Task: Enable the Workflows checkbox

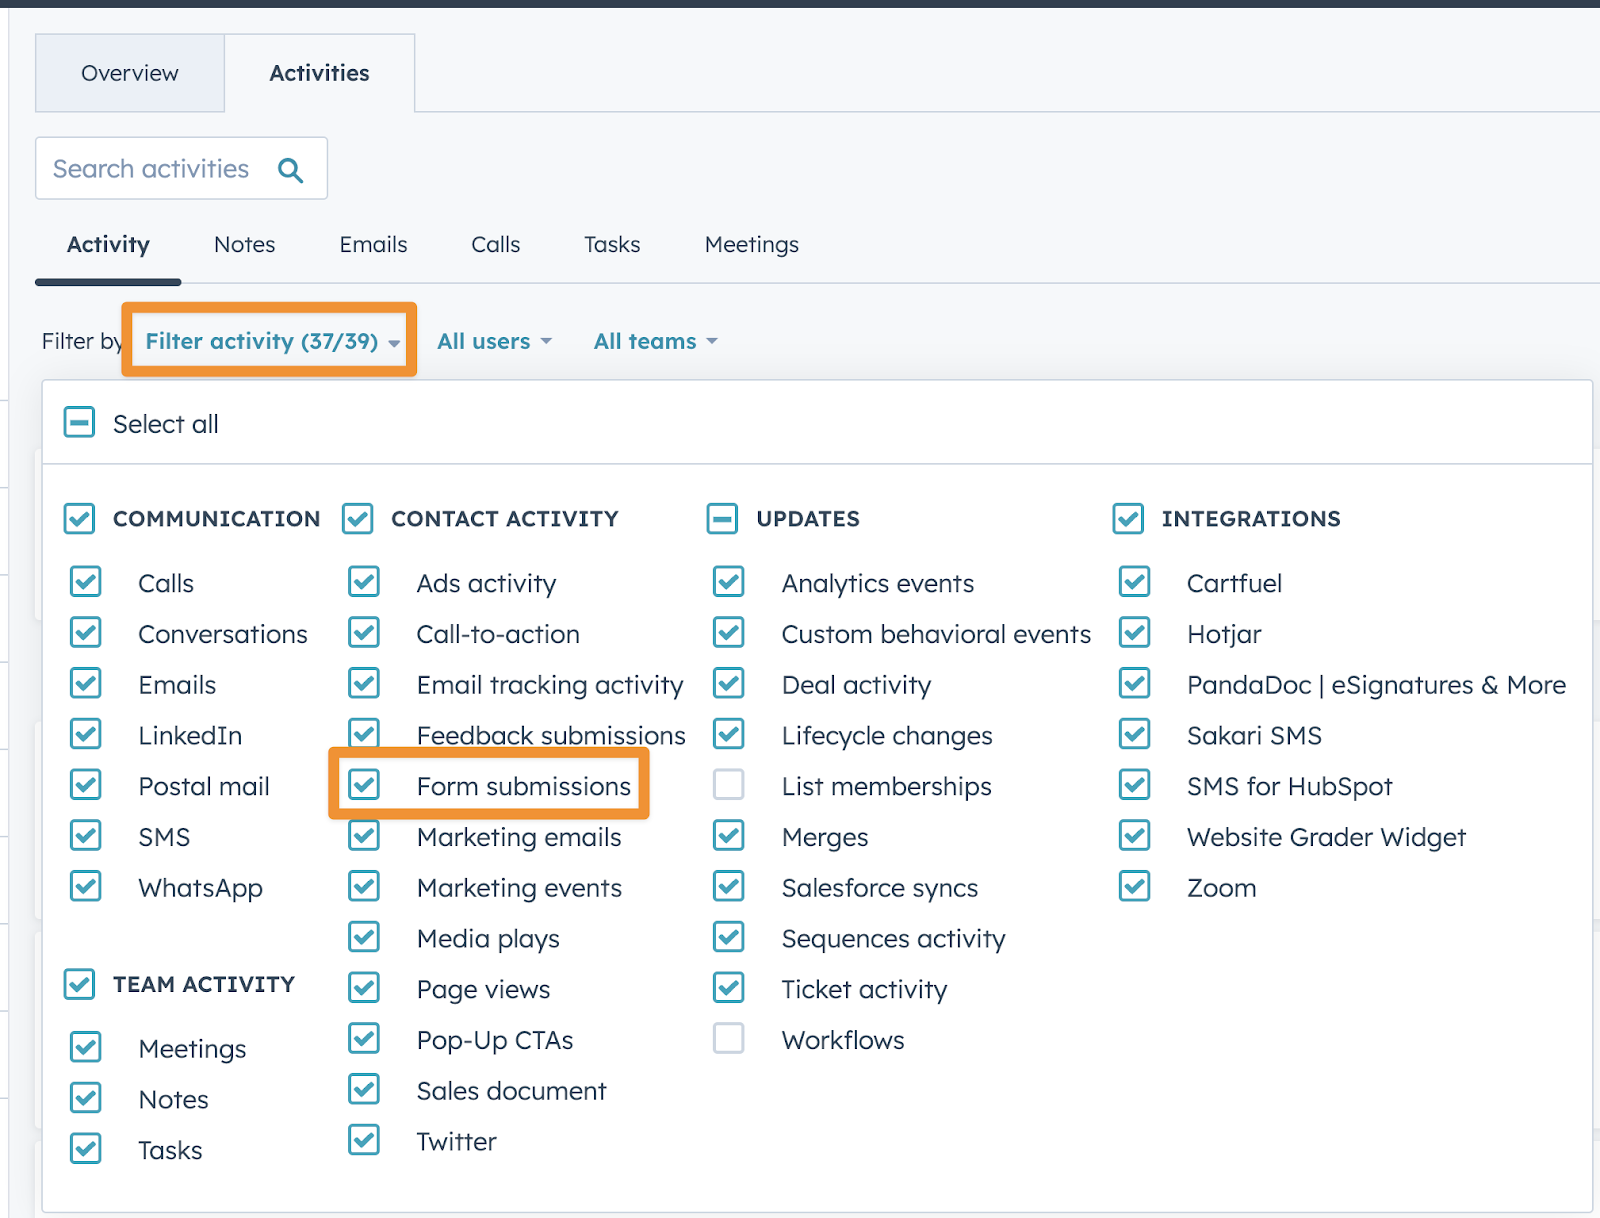Action: [x=729, y=1039]
